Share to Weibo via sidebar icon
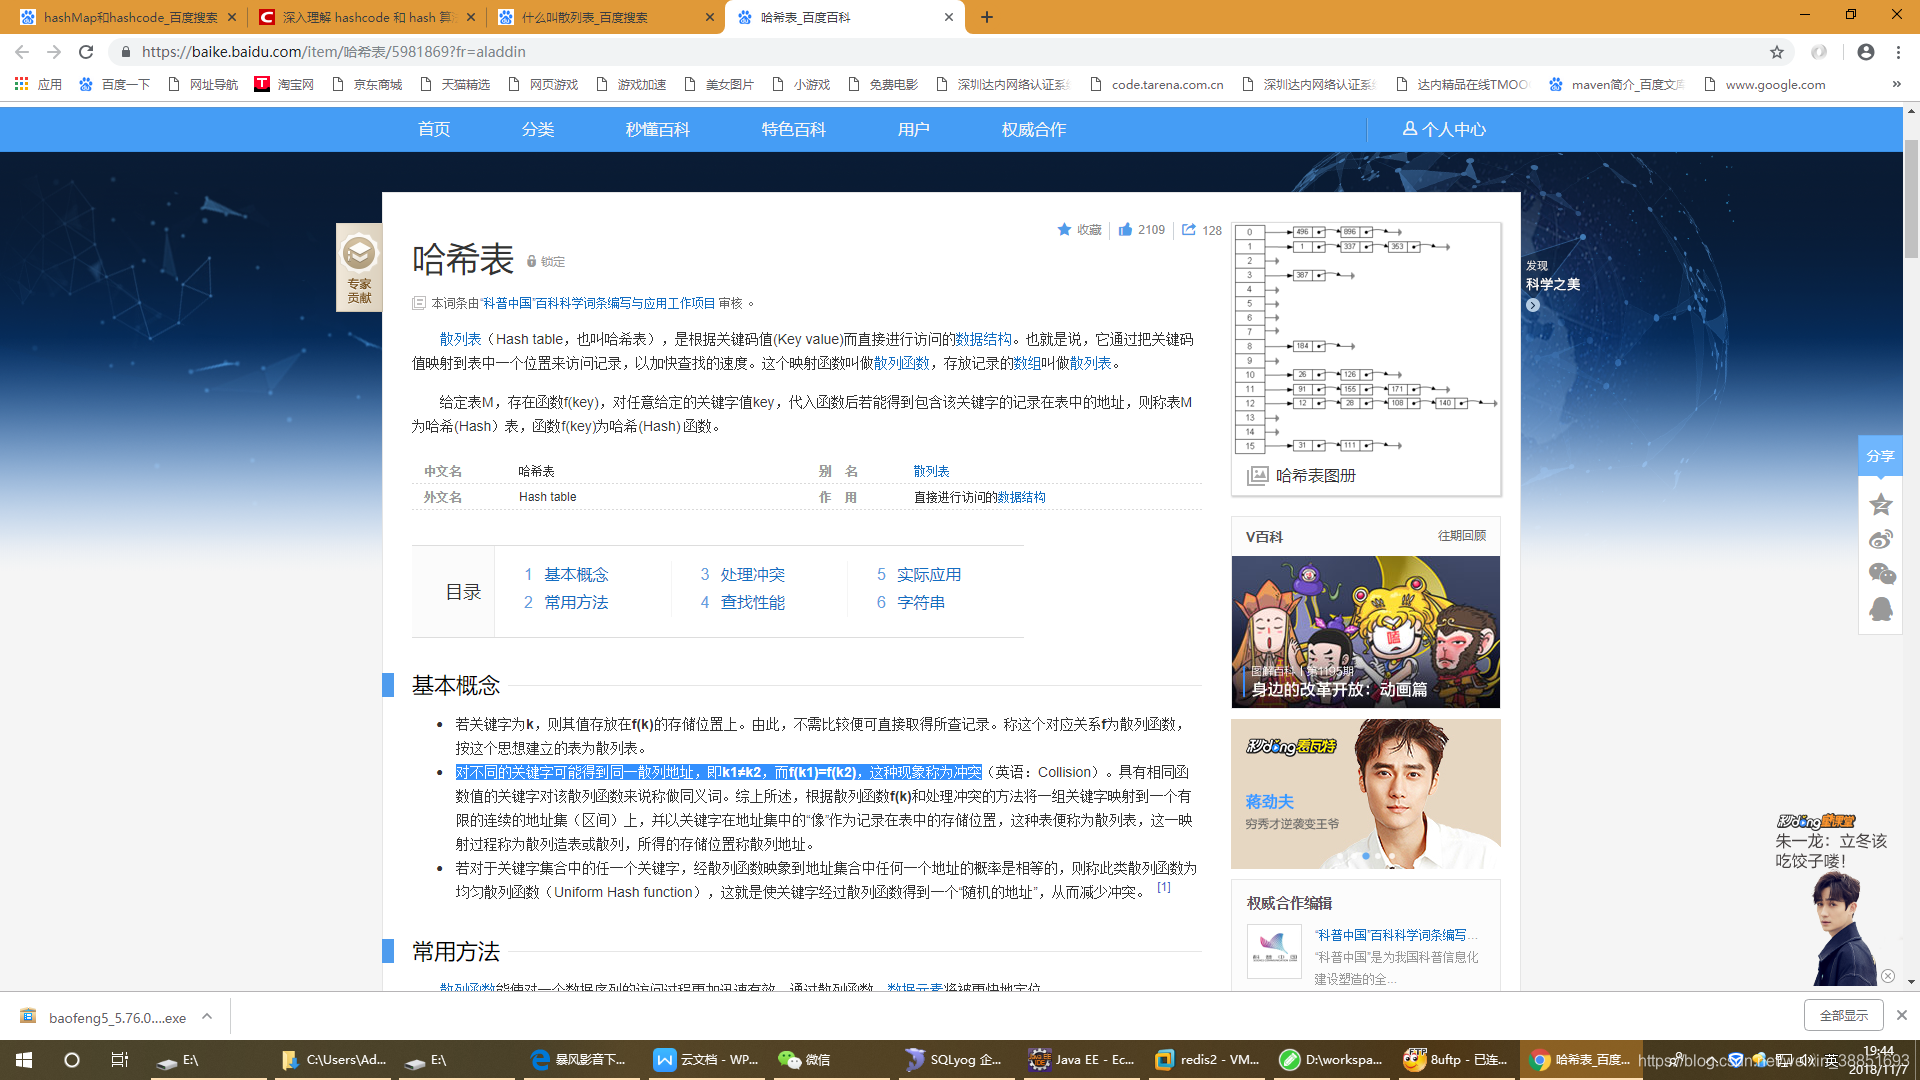The width and height of the screenshot is (1920, 1080). pyautogui.click(x=1881, y=539)
